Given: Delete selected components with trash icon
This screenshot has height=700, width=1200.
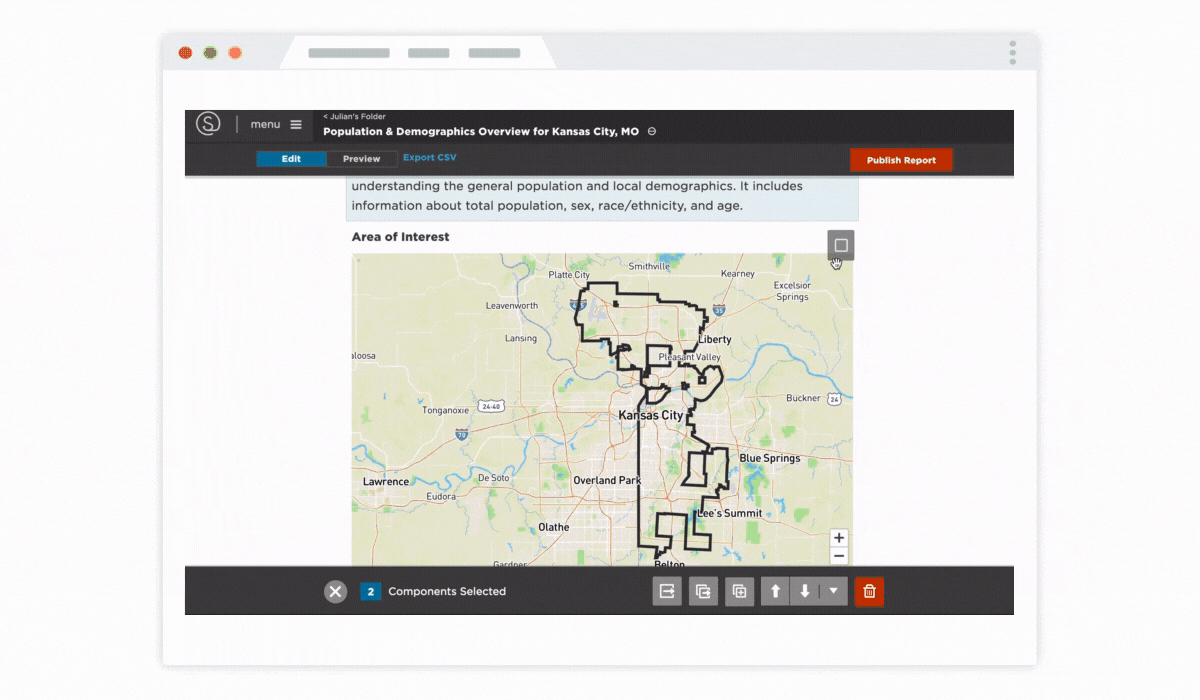Looking at the screenshot, I should click(869, 591).
